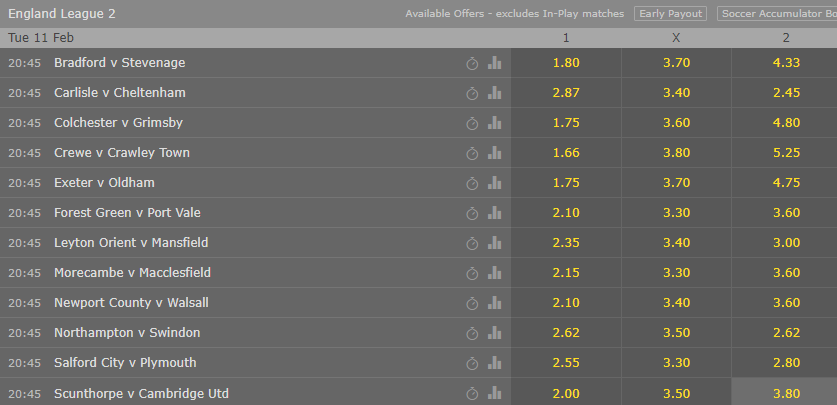Open stats chart for Leyton Orient v Mansfield
This screenshot has width=837, height=405.
tap(494, 243)
